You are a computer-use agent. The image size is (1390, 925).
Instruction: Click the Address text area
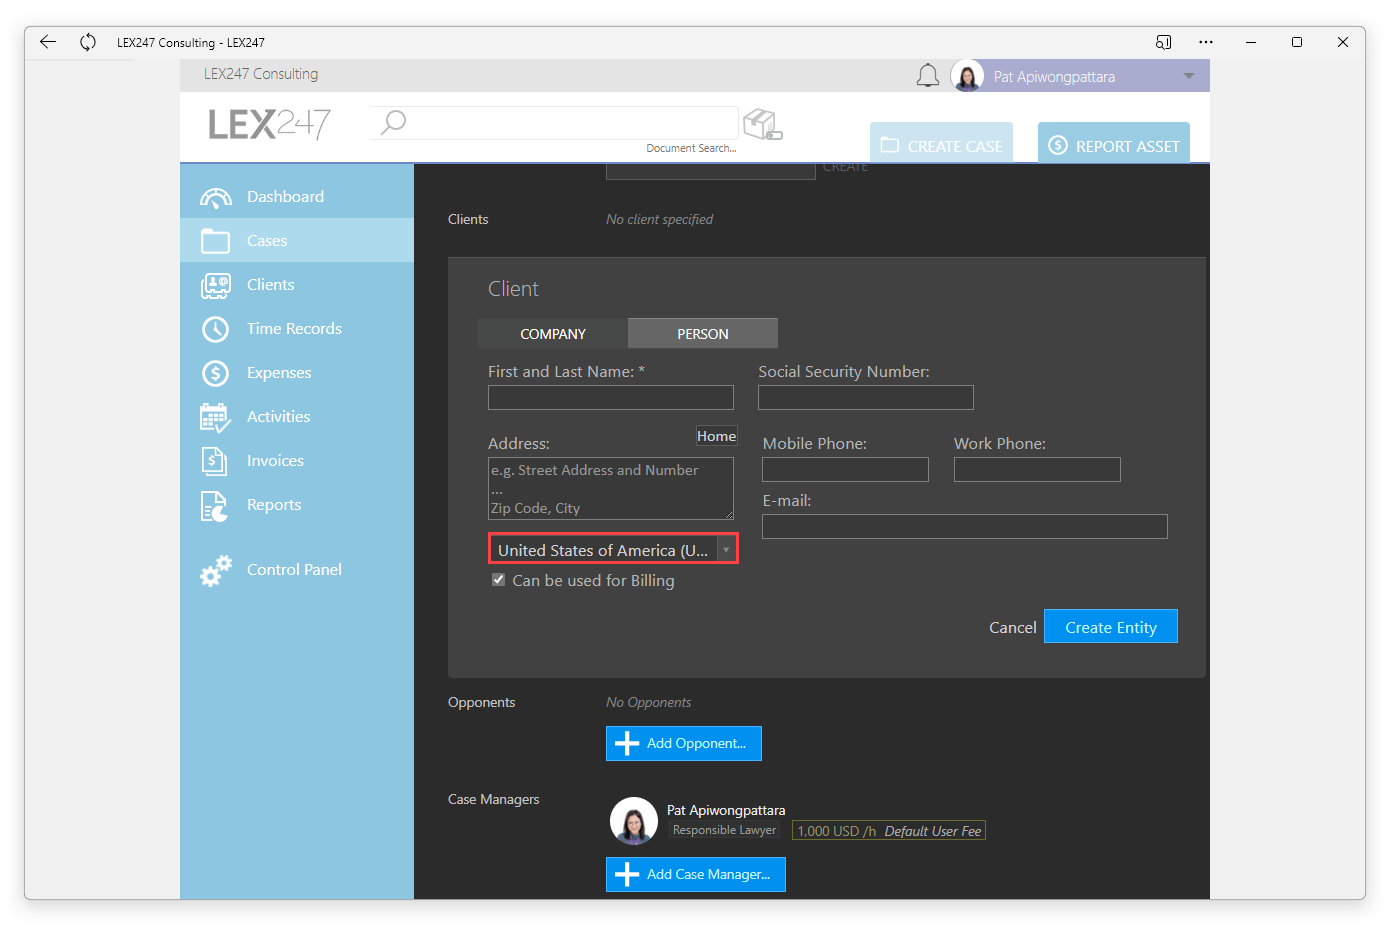click(x=611, y=488)
